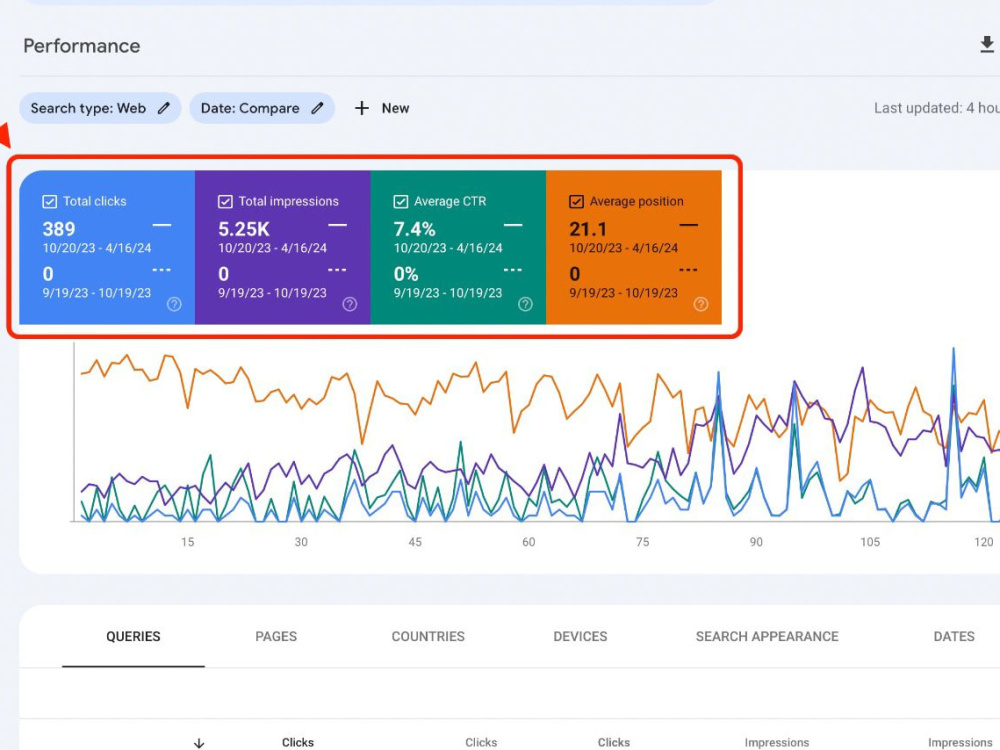Click the chart x-axis label 90
1000x750 pixels.
click(756, 542)
